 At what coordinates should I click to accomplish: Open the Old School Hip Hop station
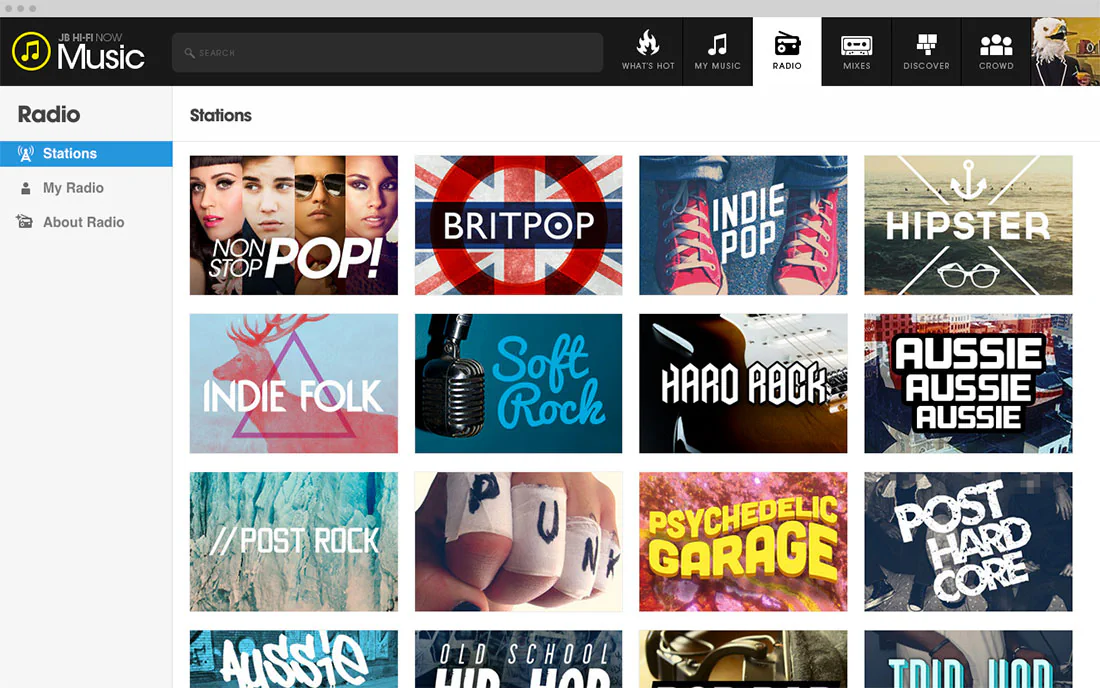tap(518, 659)
